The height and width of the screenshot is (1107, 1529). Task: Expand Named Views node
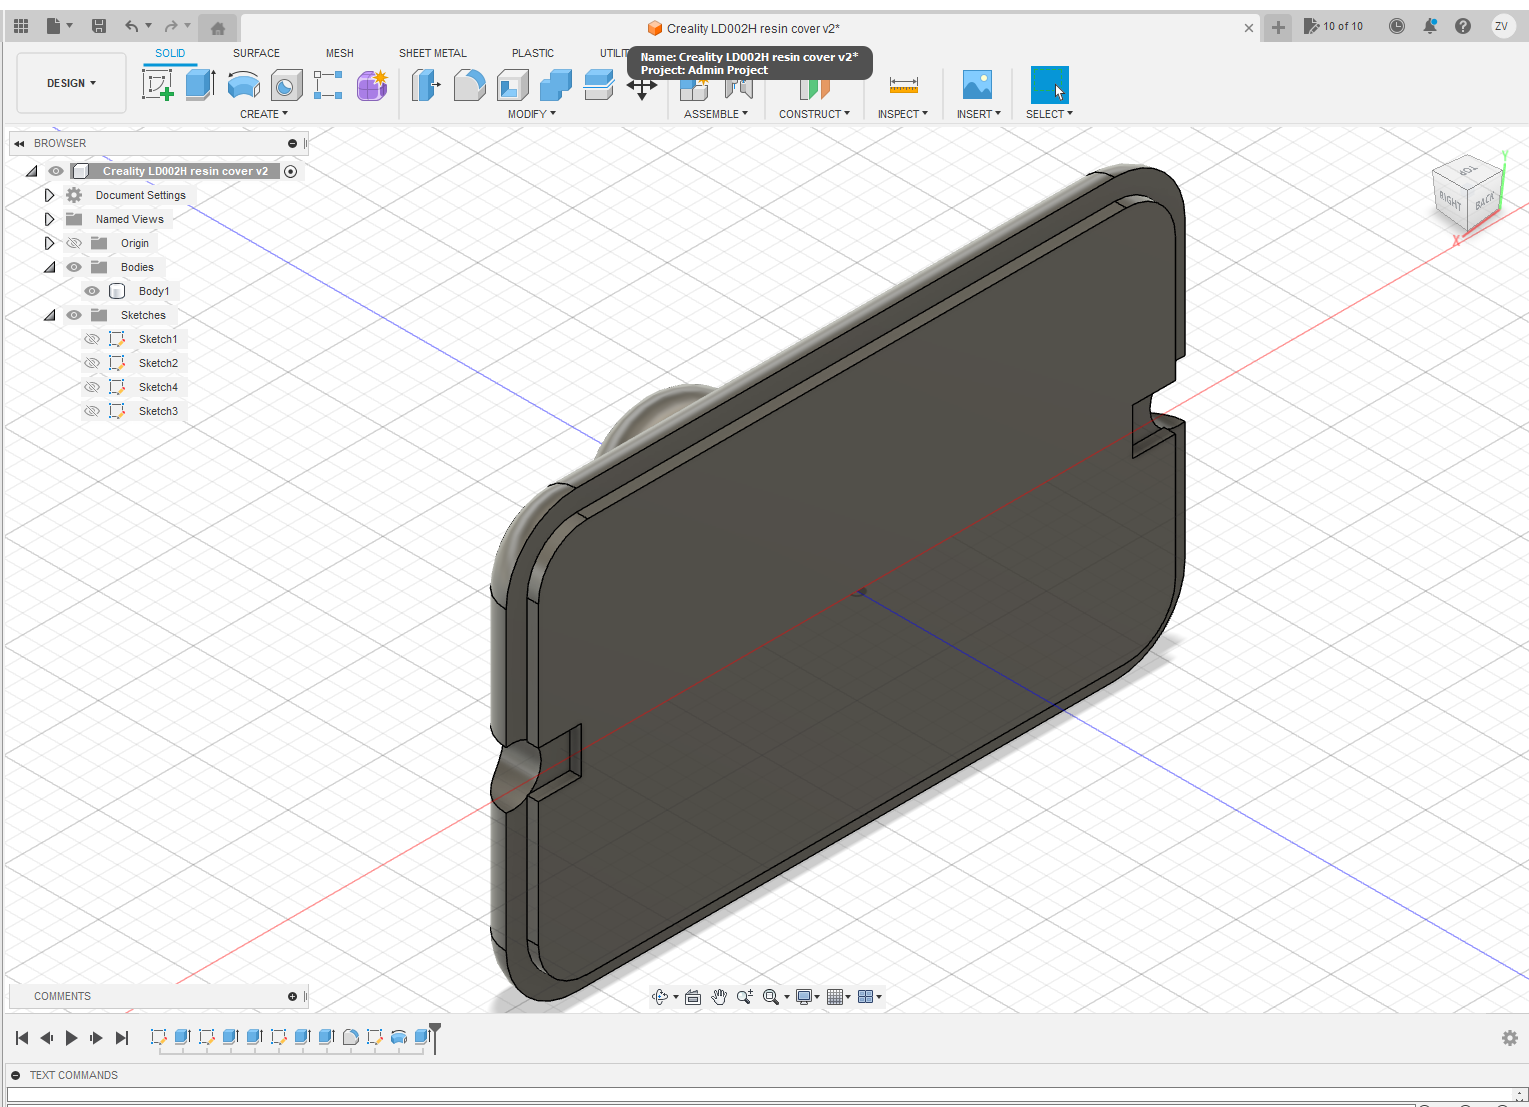tap(49, 219)
